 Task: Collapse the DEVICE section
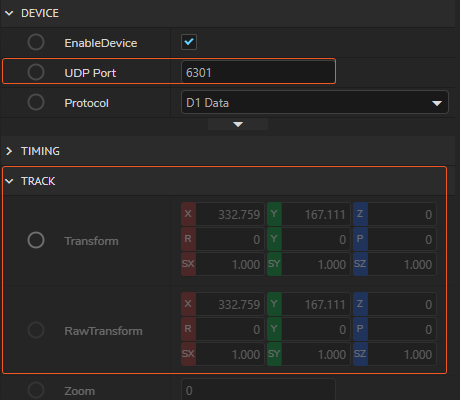(9, 13)
